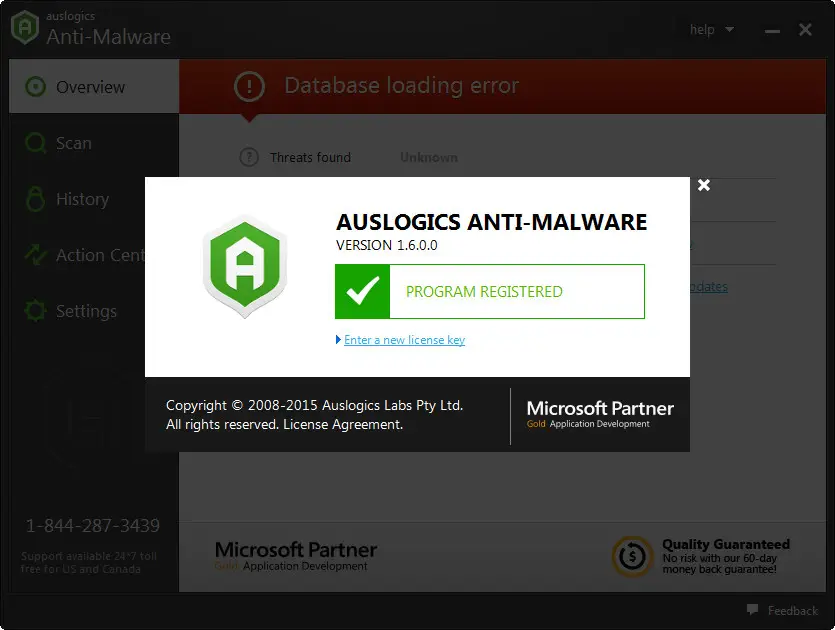
Task: Click the money back guarantee badge icon
Action: tap(632, 555)
